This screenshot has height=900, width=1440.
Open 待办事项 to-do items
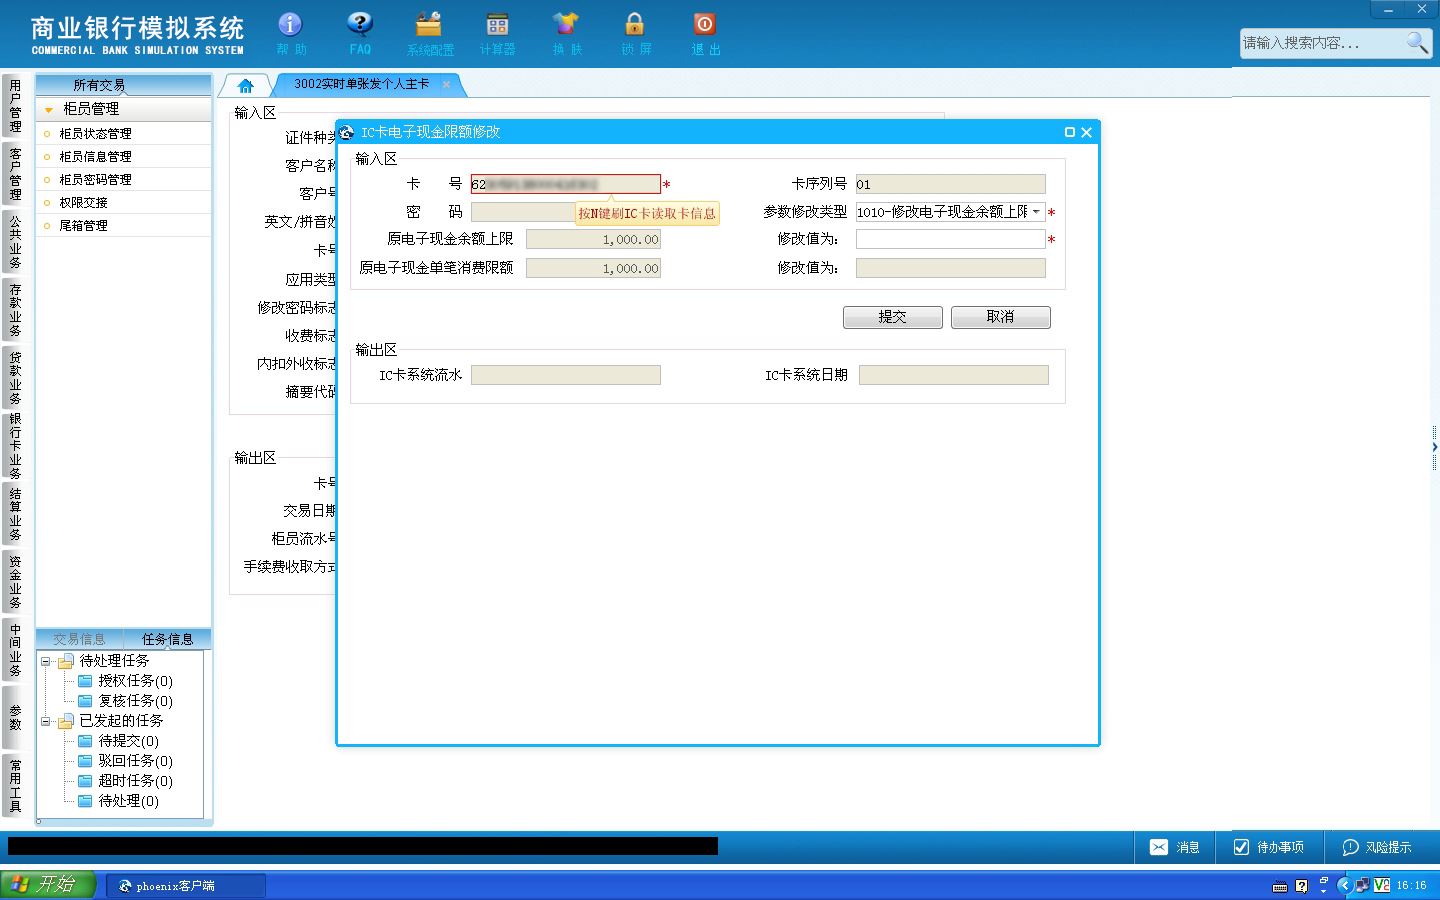point(1268,847)
